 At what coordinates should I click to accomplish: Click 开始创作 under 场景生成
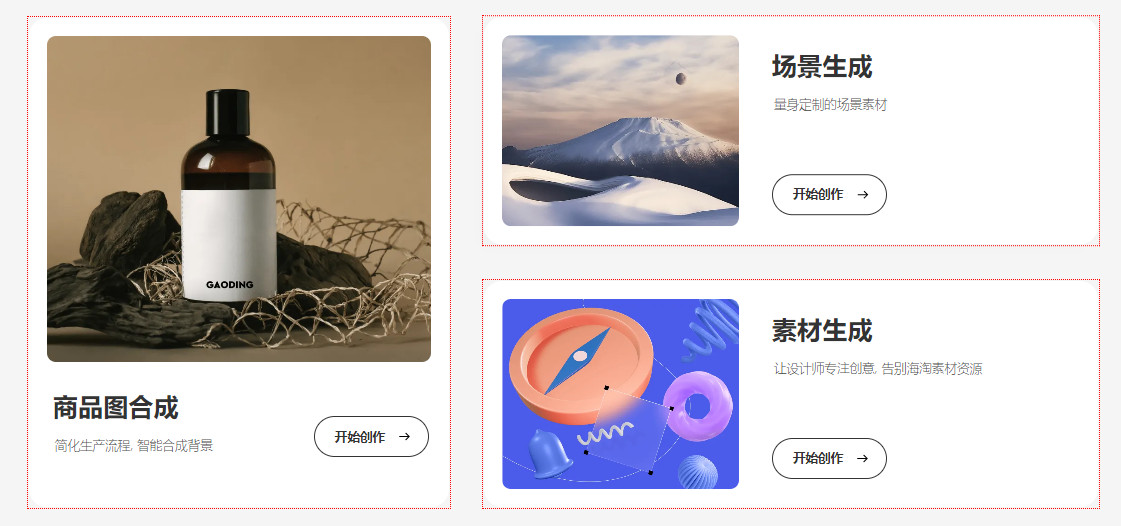click(x=829, y=194)
